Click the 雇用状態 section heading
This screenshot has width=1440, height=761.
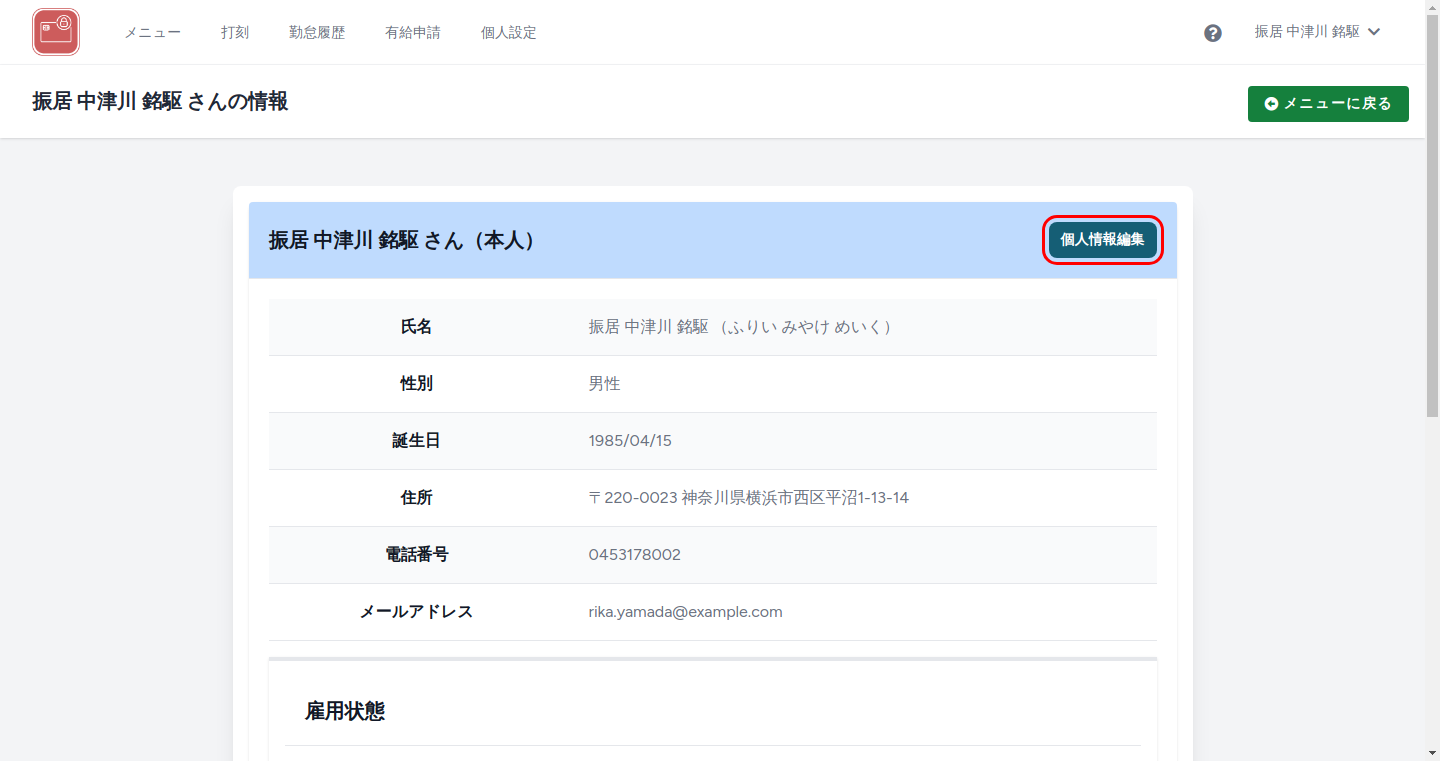[x=345, y=712]
